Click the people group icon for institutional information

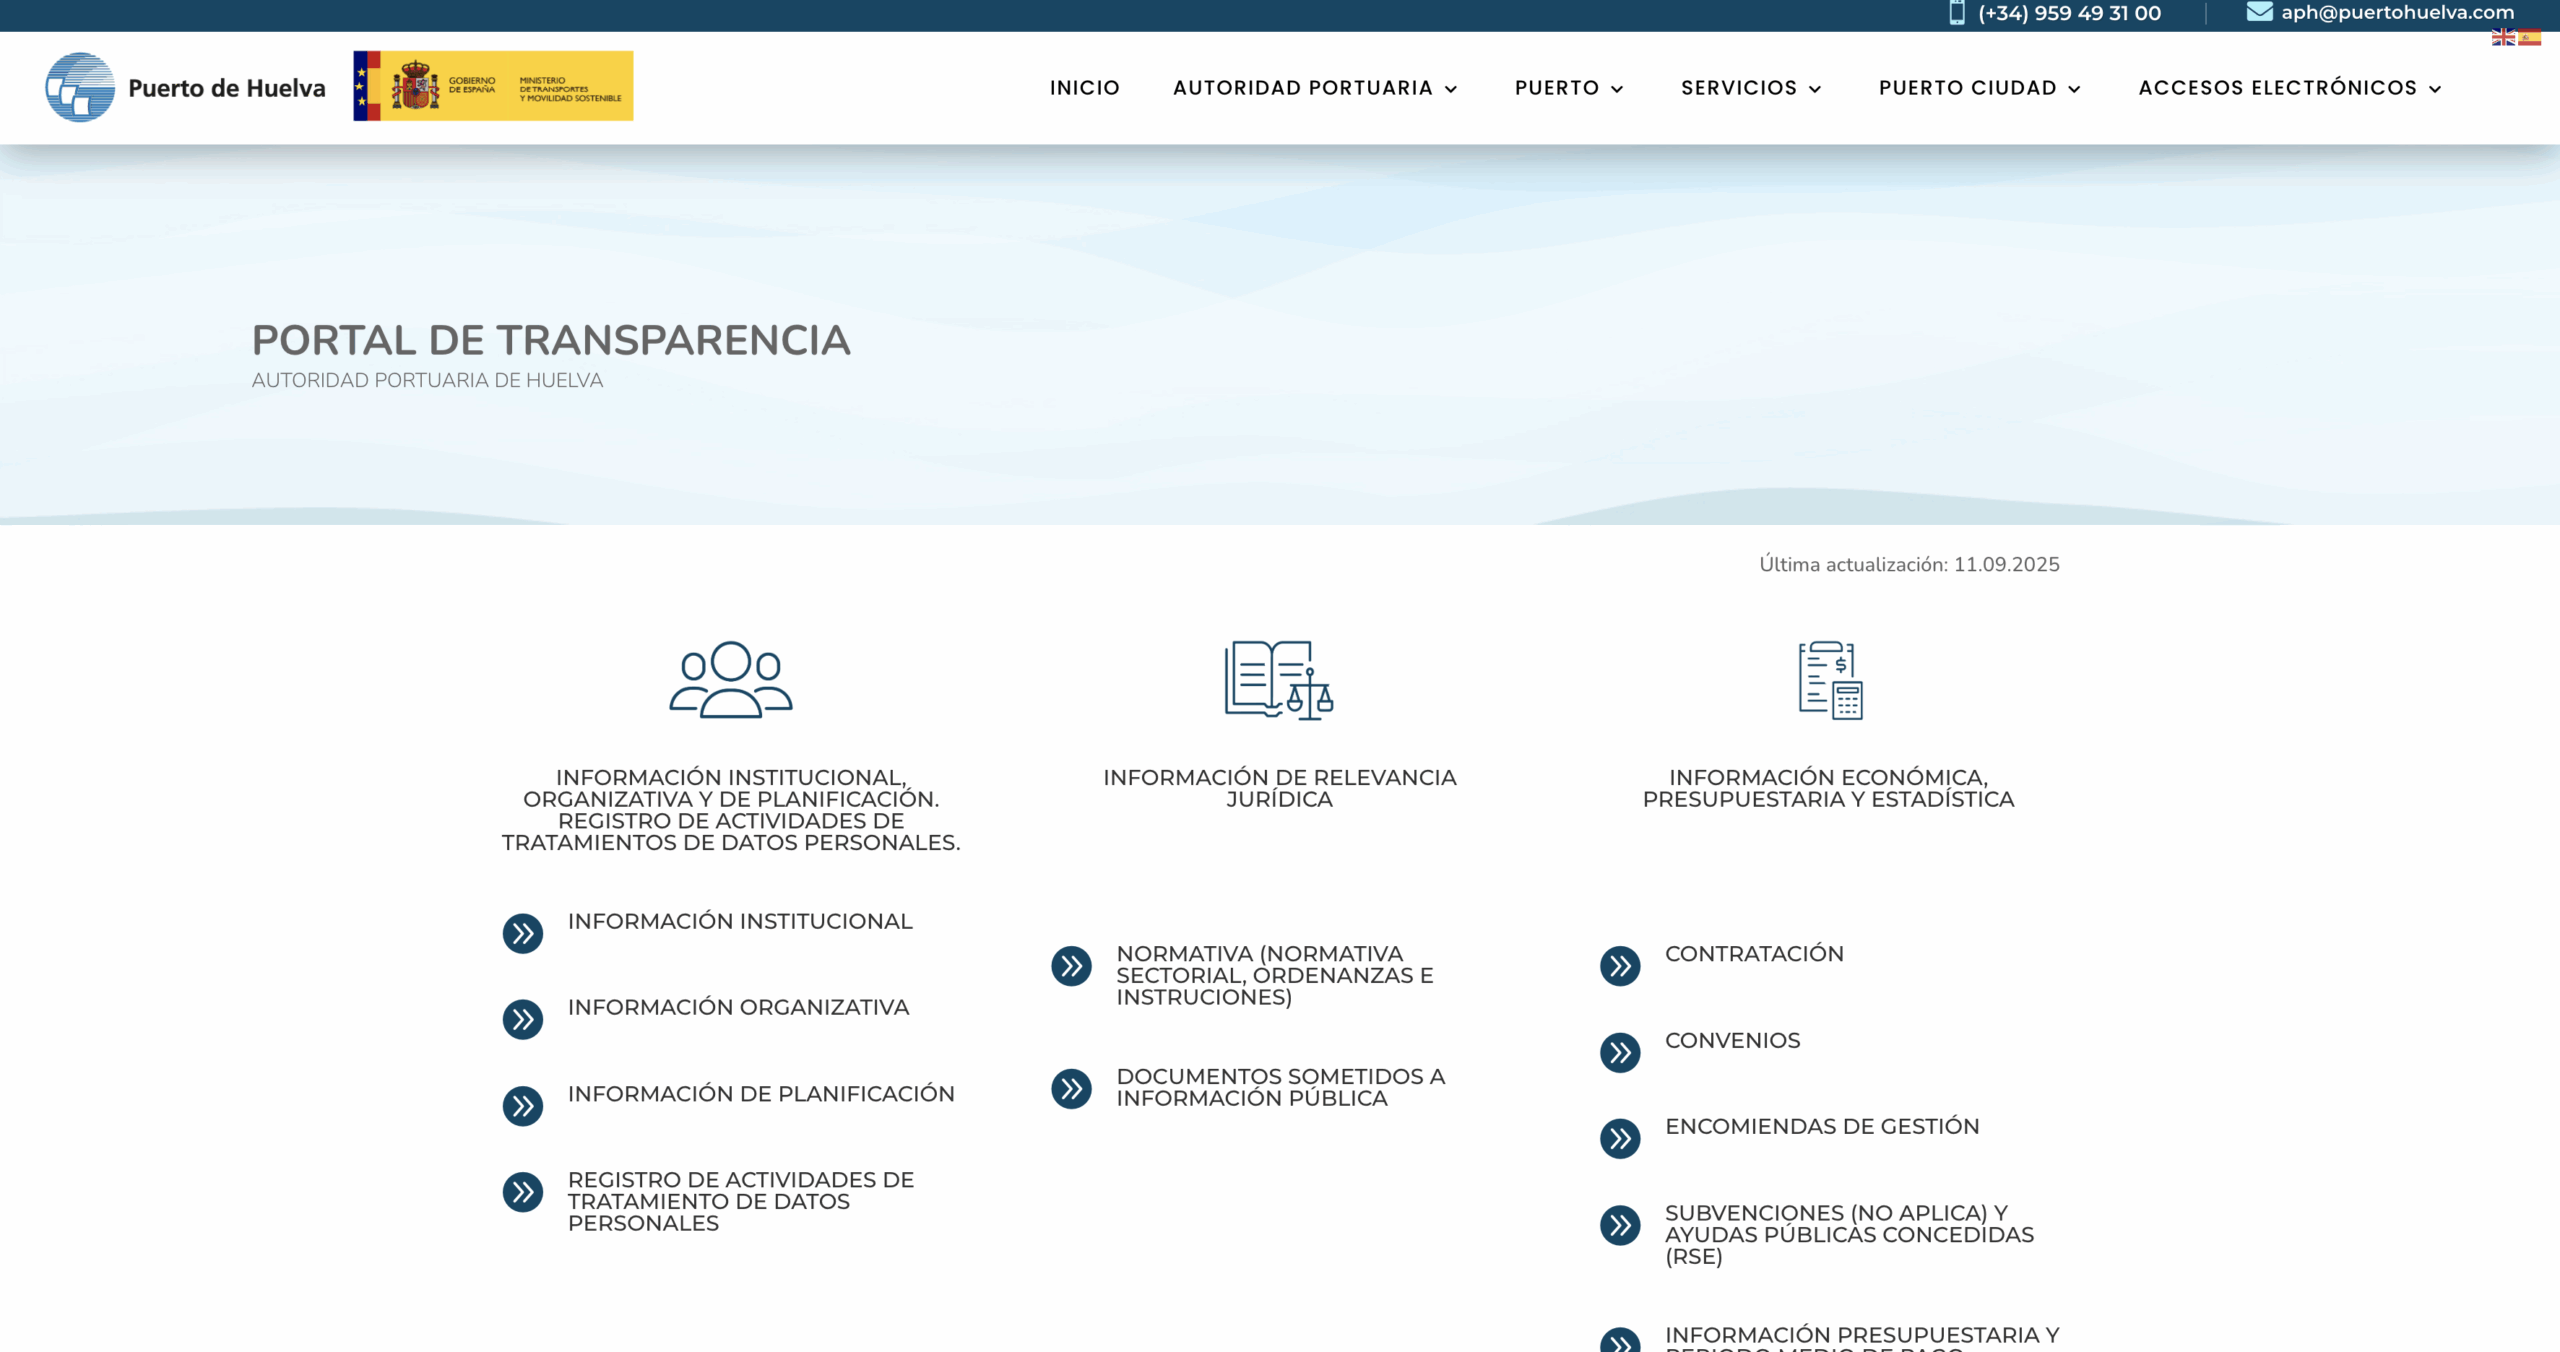click(x=730, y=679)
